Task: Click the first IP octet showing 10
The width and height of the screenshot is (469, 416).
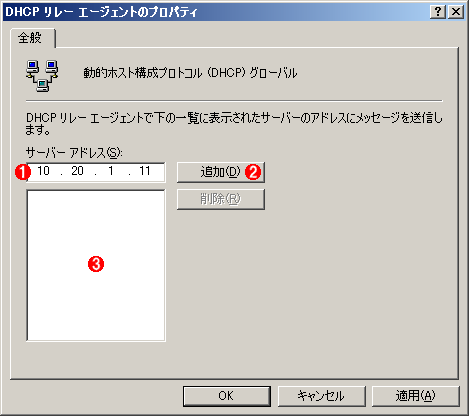Action: 43,171
